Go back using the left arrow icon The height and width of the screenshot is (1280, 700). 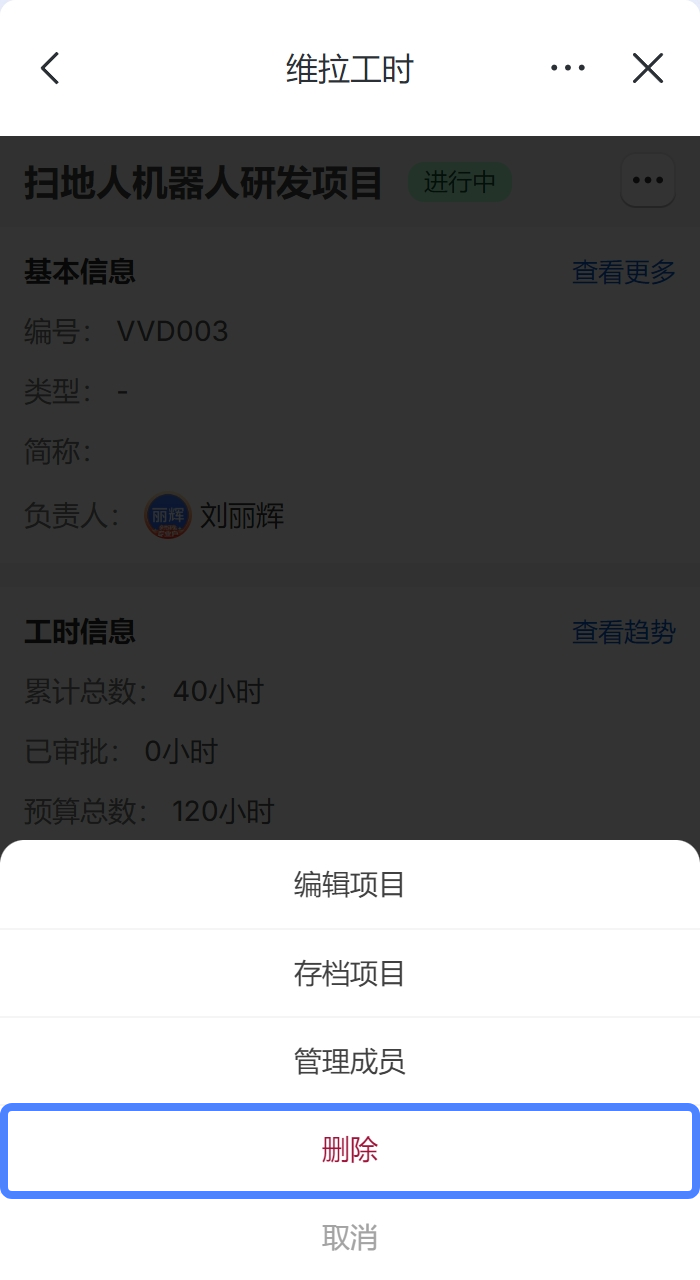pyautogui.click(x=49, y=68)
